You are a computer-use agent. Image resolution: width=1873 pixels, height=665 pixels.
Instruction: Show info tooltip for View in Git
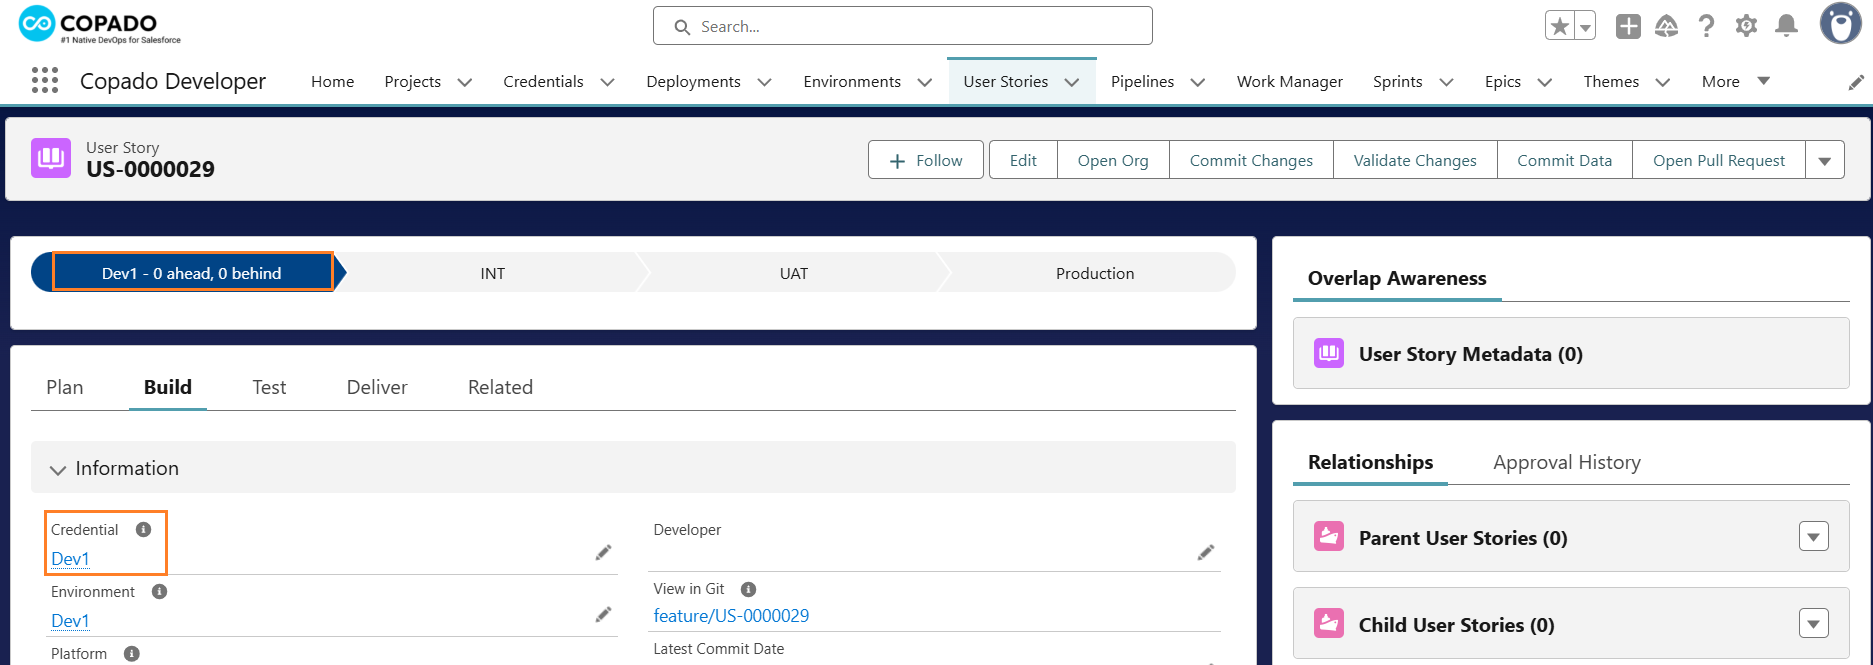click(748, 589)
